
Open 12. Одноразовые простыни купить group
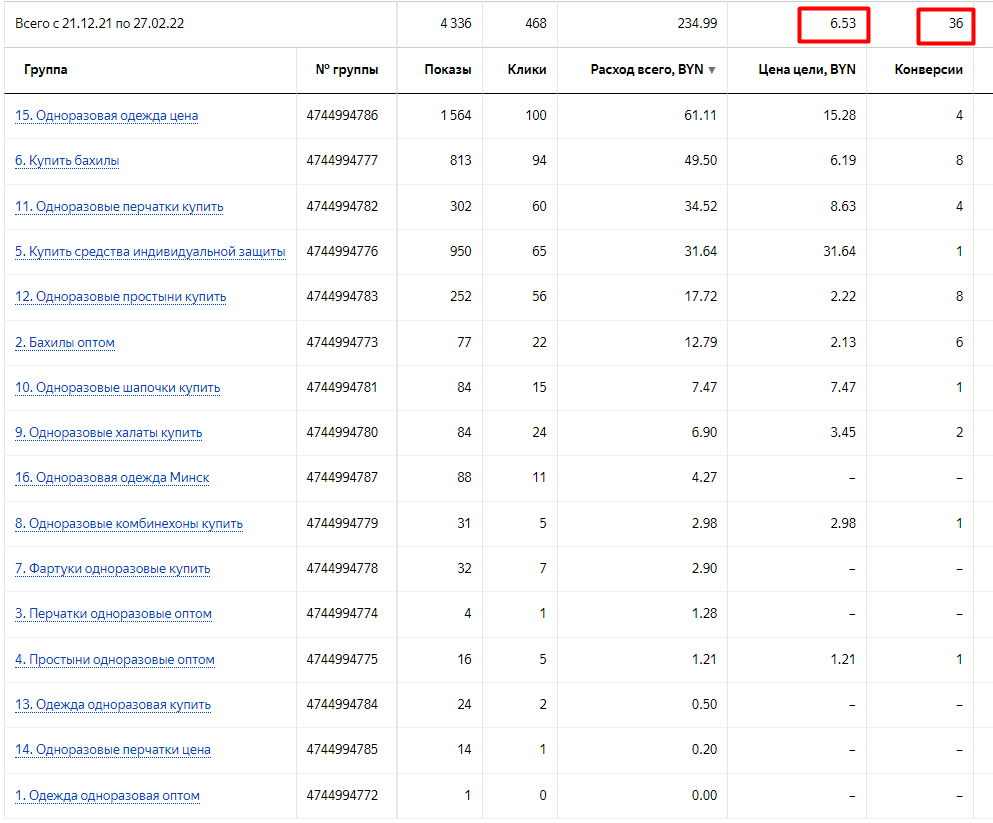120,297
